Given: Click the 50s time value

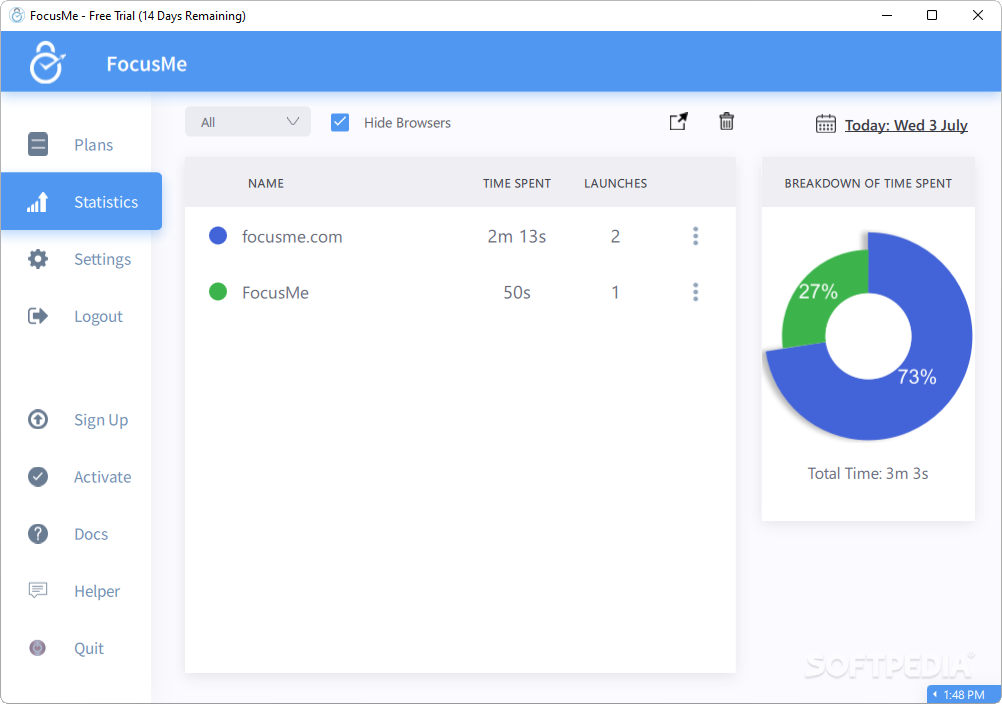Looking at the screenshot, I should [517, 293].
